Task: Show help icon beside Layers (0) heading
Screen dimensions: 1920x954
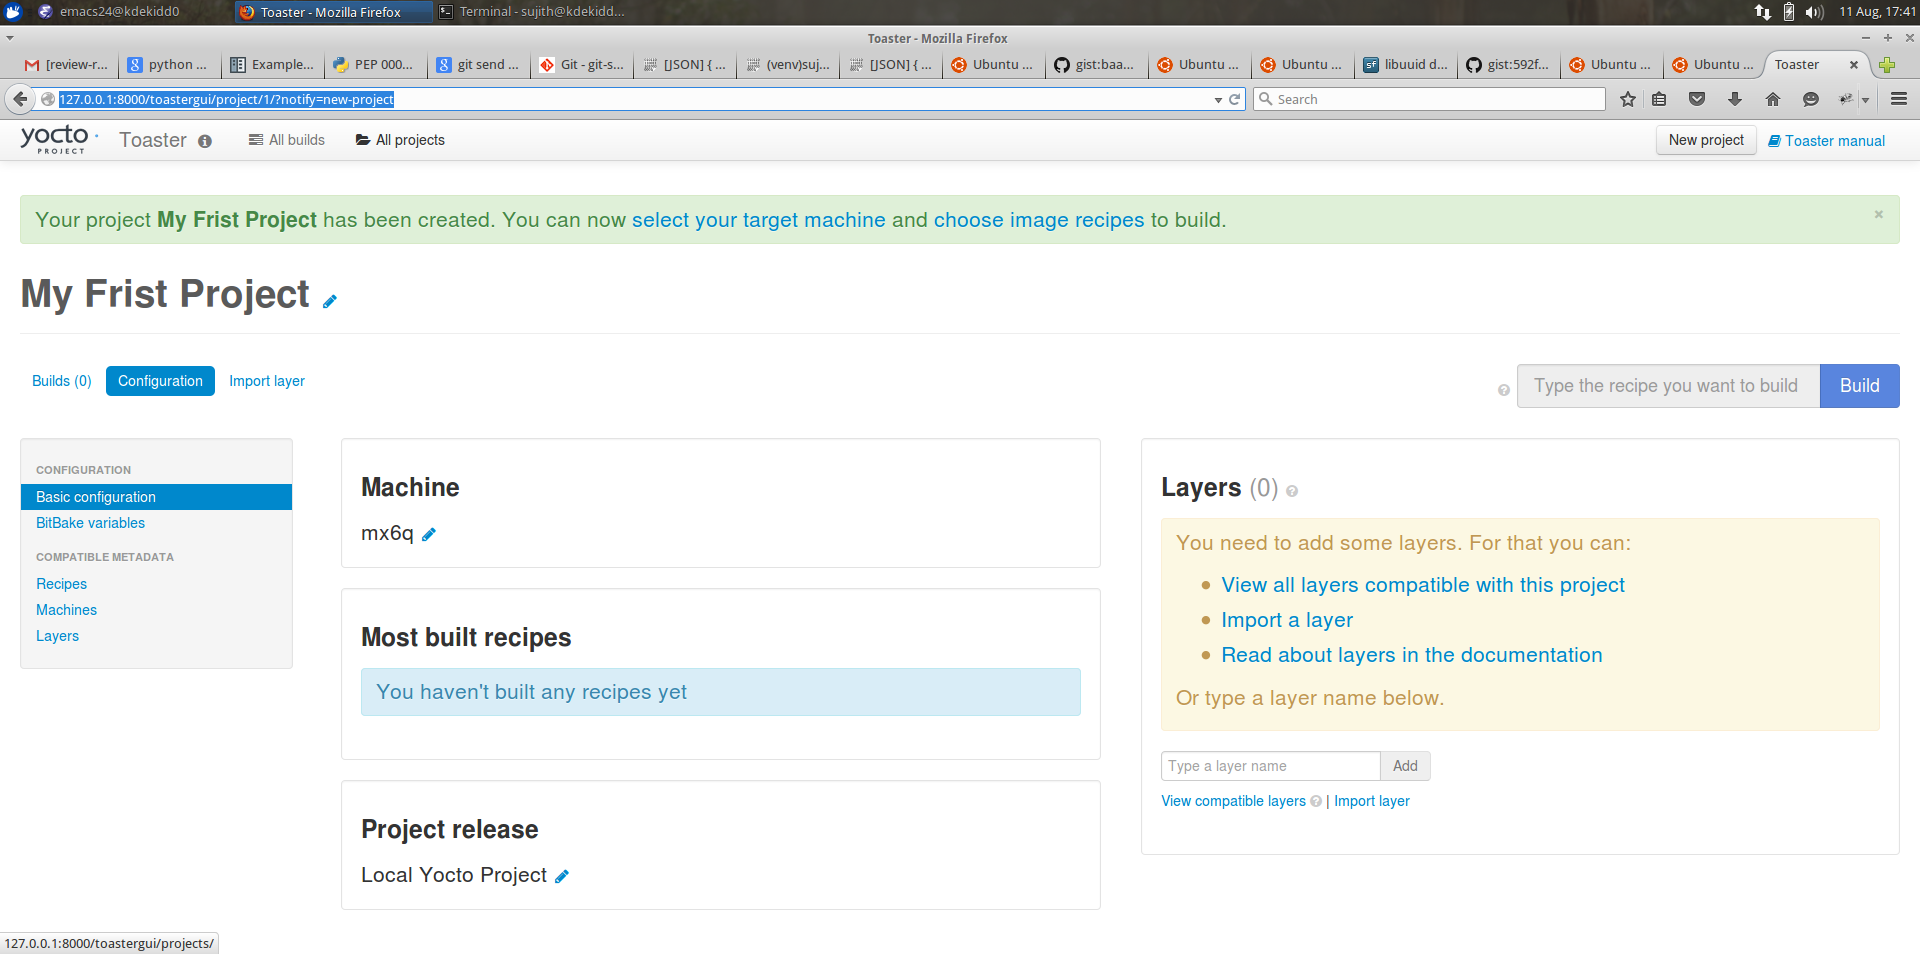Action: click(x=1292, y=491)
